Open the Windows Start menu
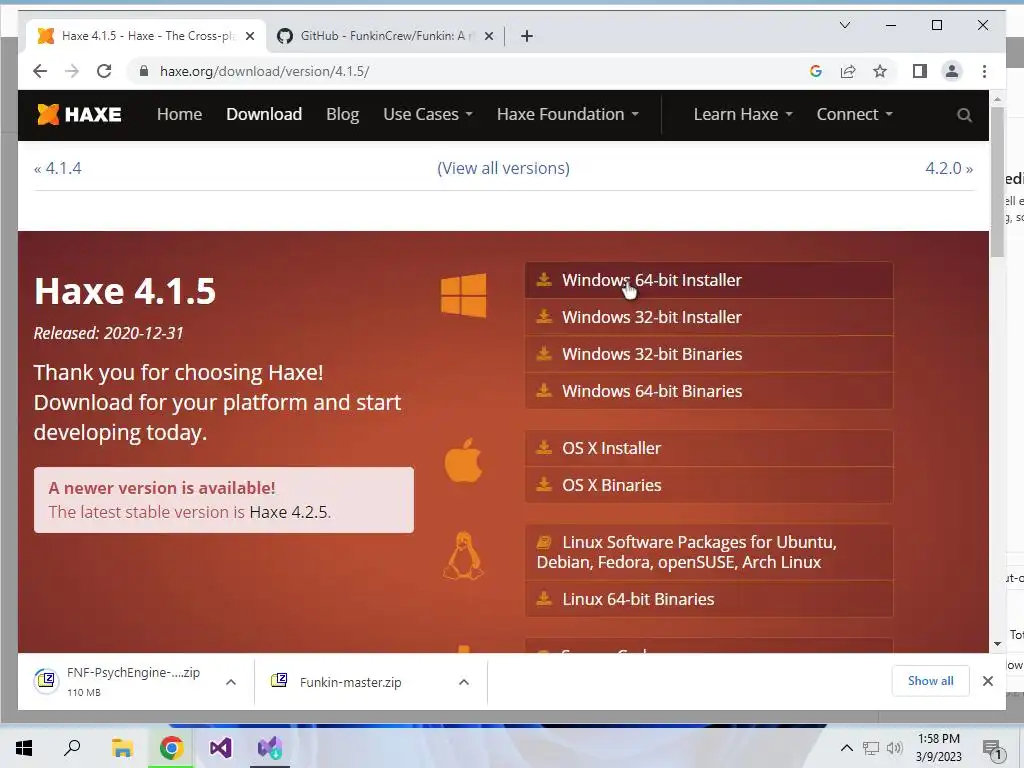Viewport: 1024px width, 768px height. tap(24, 748)
